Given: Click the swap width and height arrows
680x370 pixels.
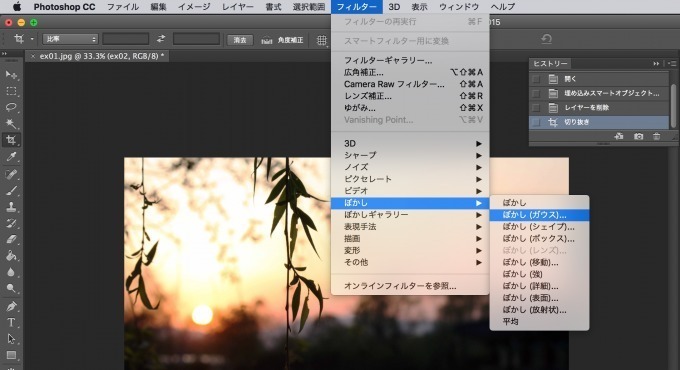Looking at the screenshot, I should [x=161, y=39].
